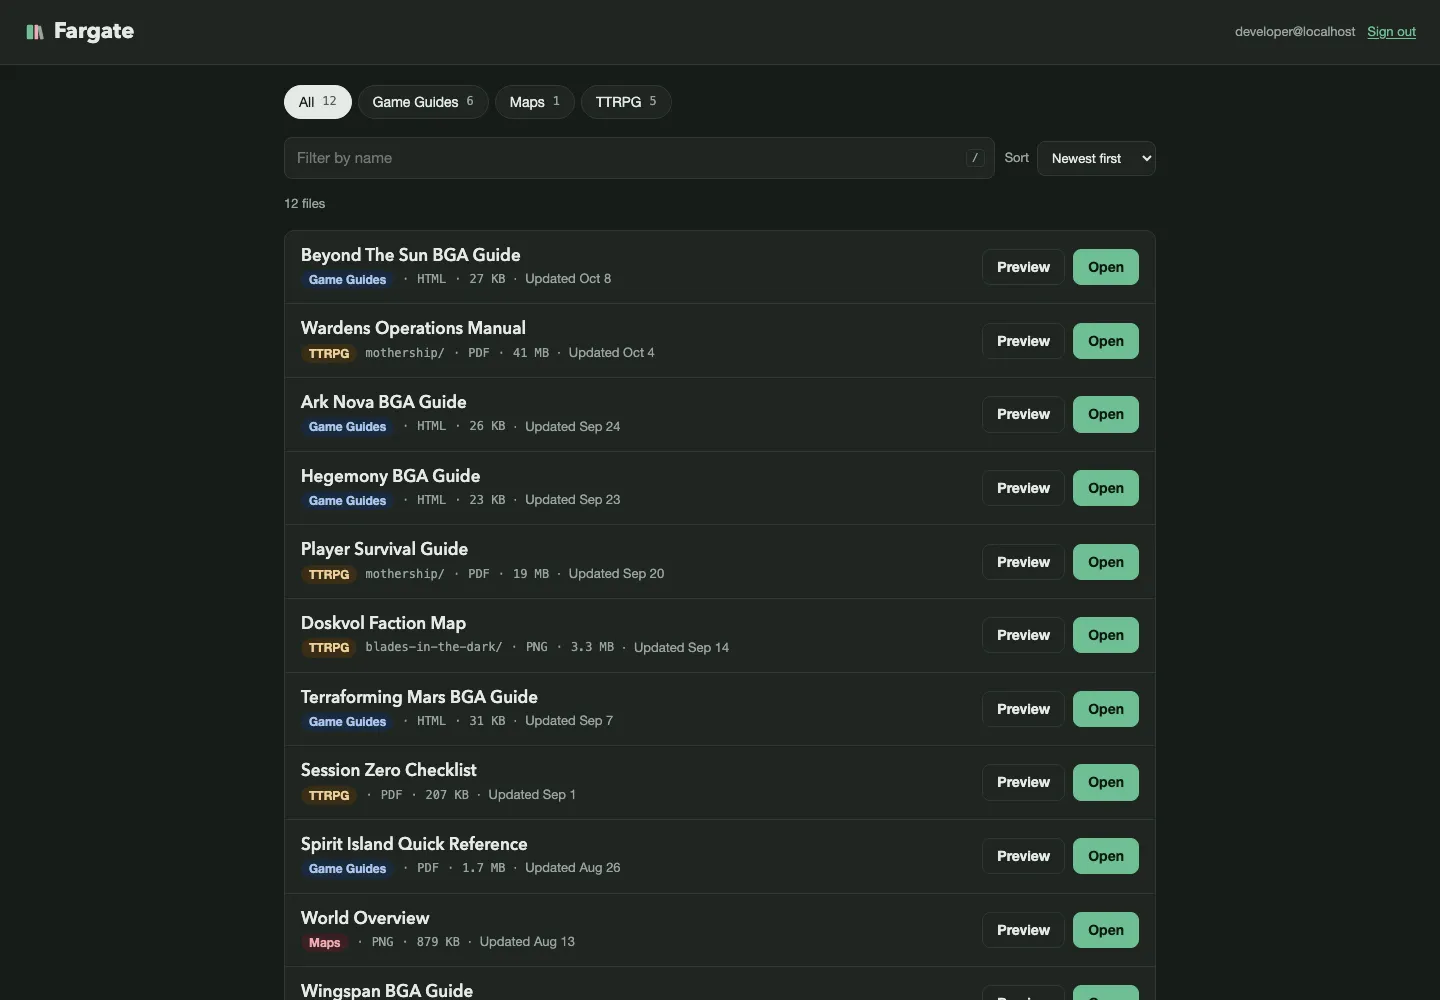Viewport: 1440px width, 1000px height.
Task: Open Beyond The Sun BGA Guide
Action: click(1106, 267)
